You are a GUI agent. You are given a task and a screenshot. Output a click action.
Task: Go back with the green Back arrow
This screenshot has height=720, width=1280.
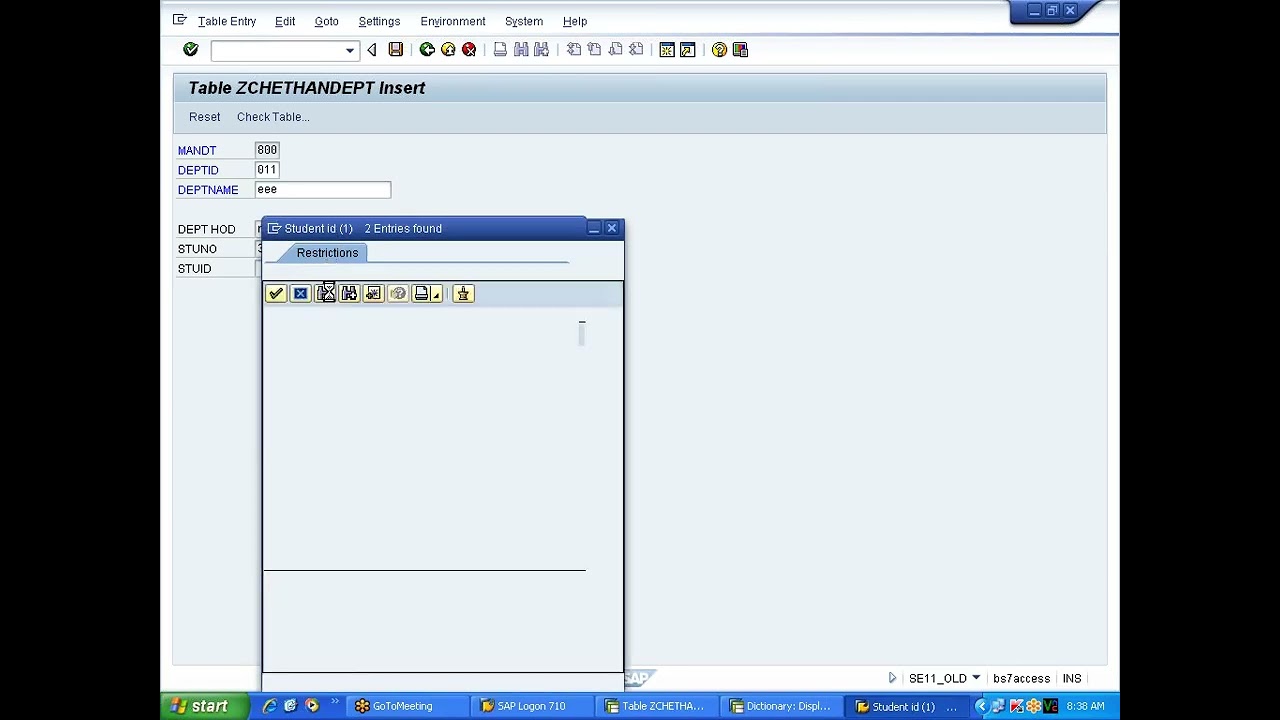427,50
